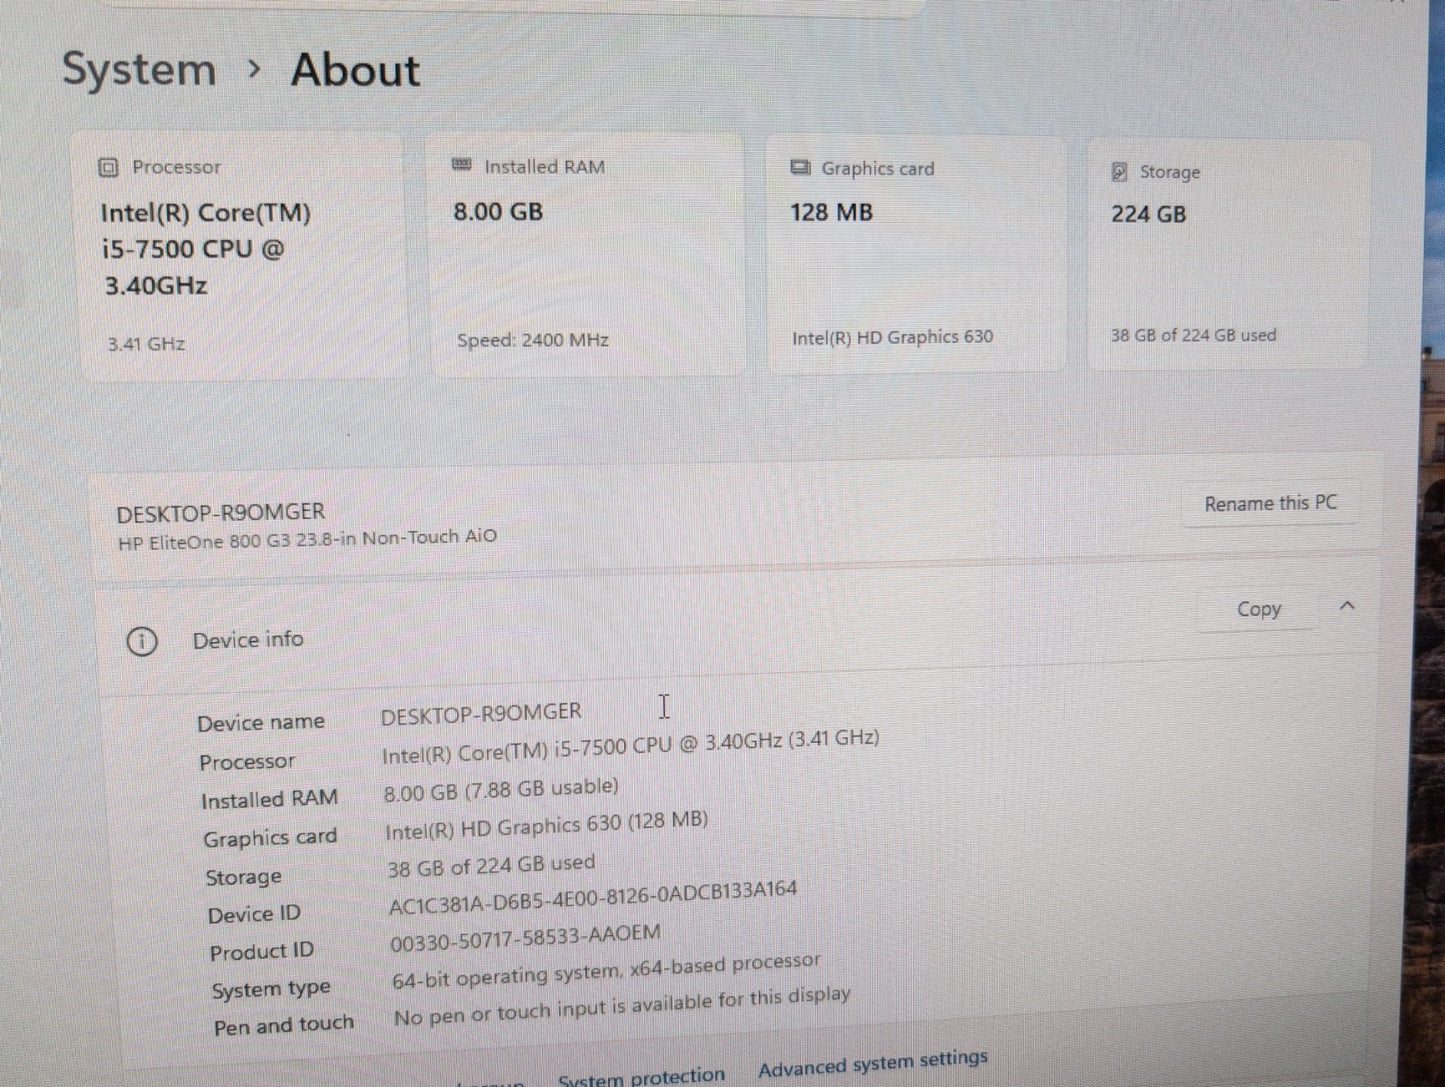This screenshot has height=1087, width=1445.
Task: Click the Device ID value starting AC1C381A
Action: coord(593,897)
